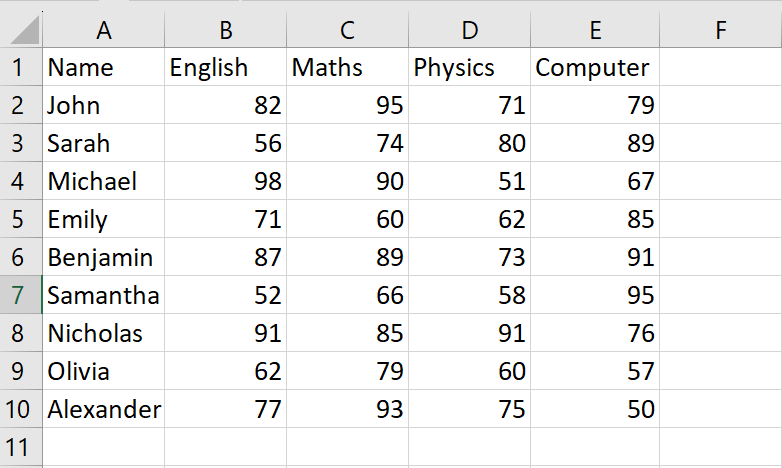The image size is (782, 468).
Task: Click the Name header cell
Action: point(104,67)
